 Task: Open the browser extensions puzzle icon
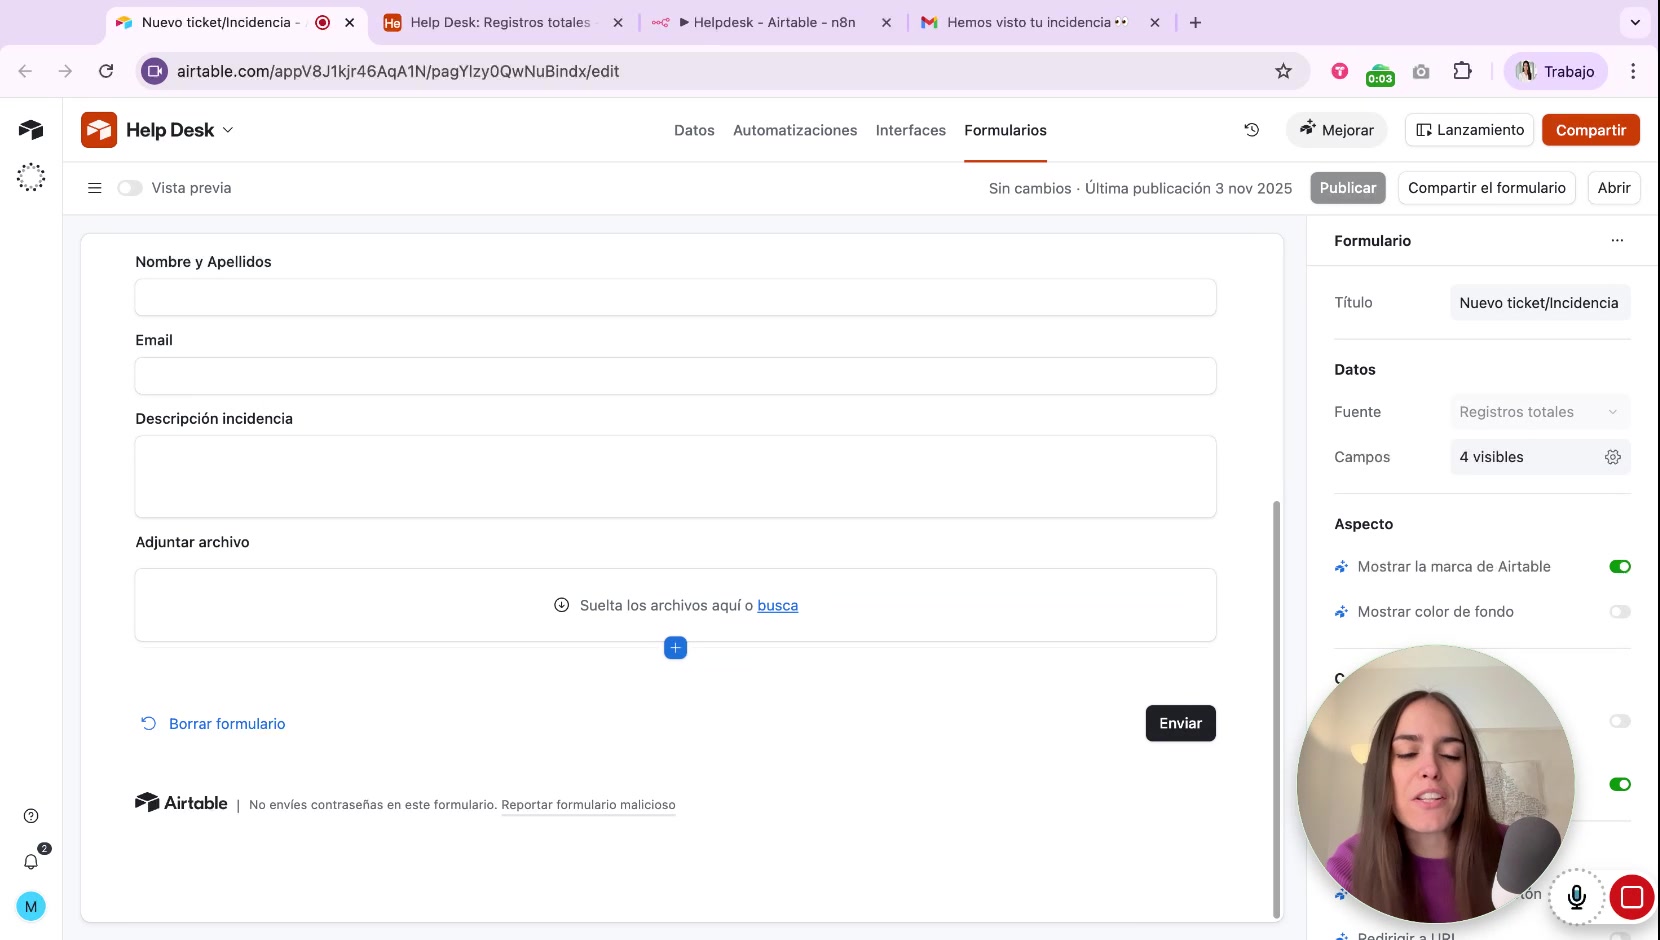point(1462,71)
